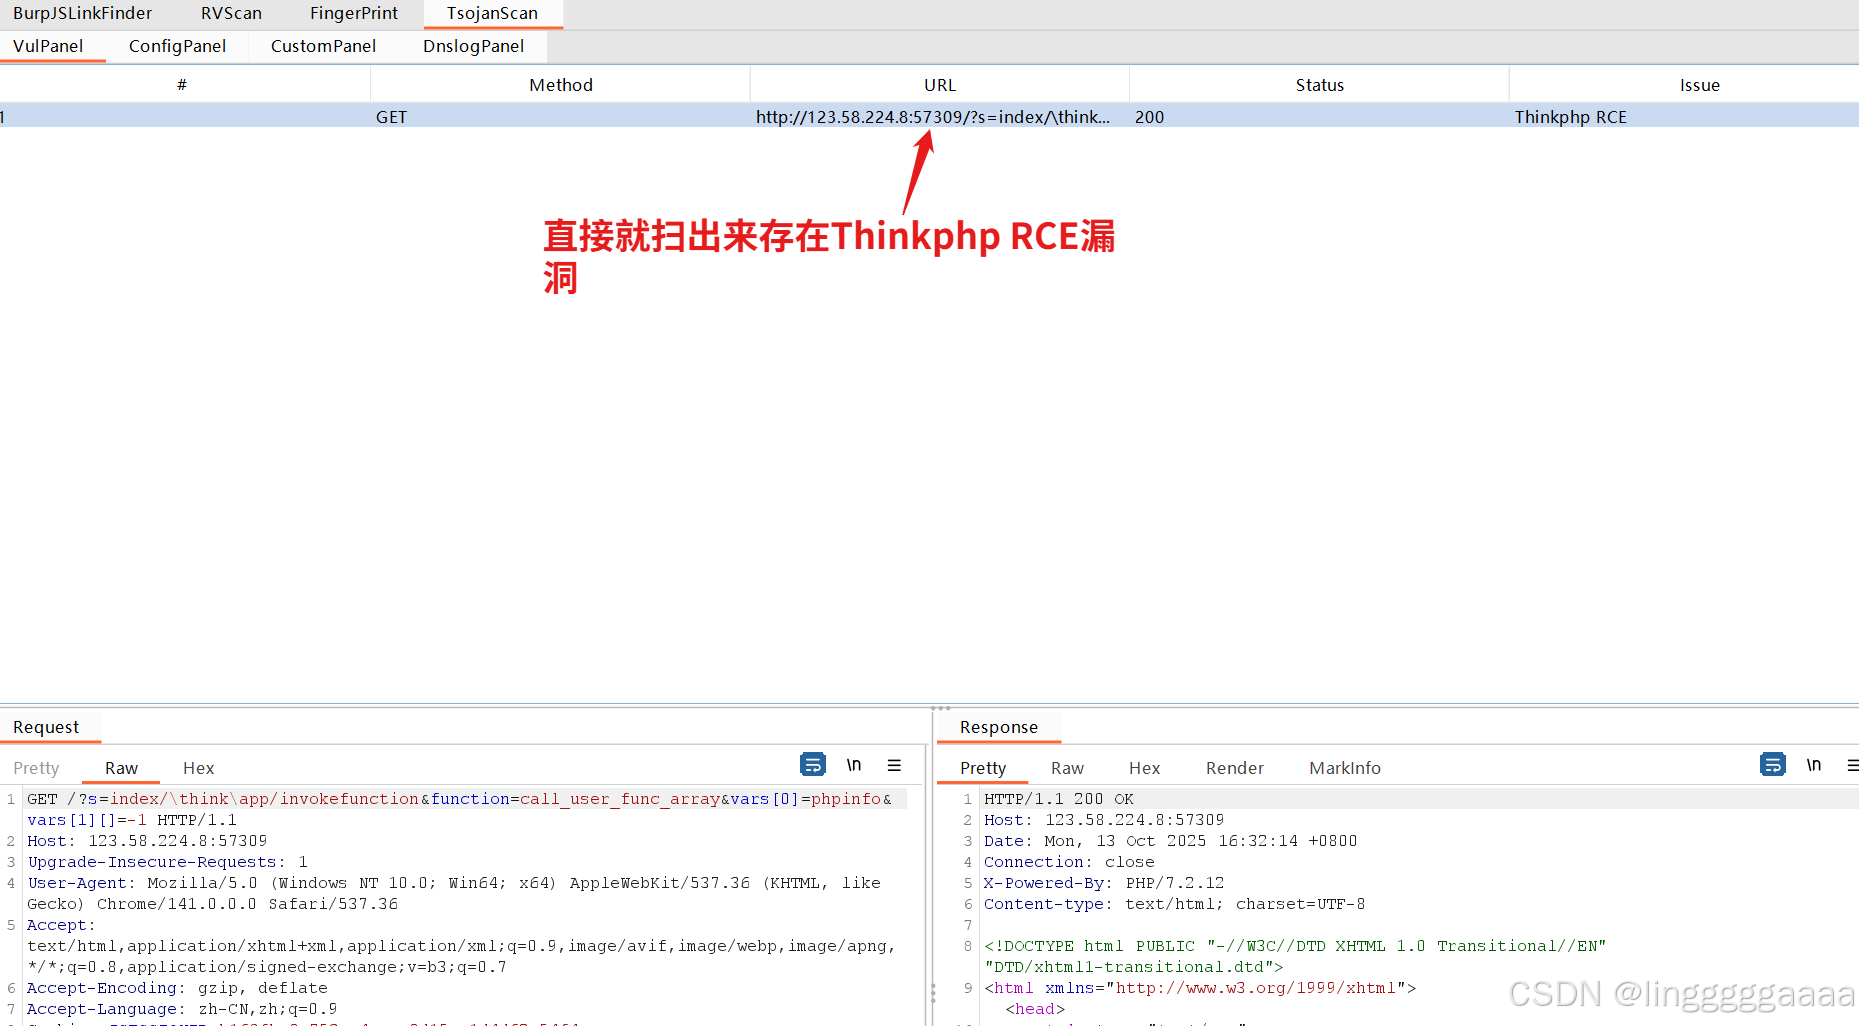Select the Response pane tab
Viewport: 1859px width, 1026px height.
[998, 727]
